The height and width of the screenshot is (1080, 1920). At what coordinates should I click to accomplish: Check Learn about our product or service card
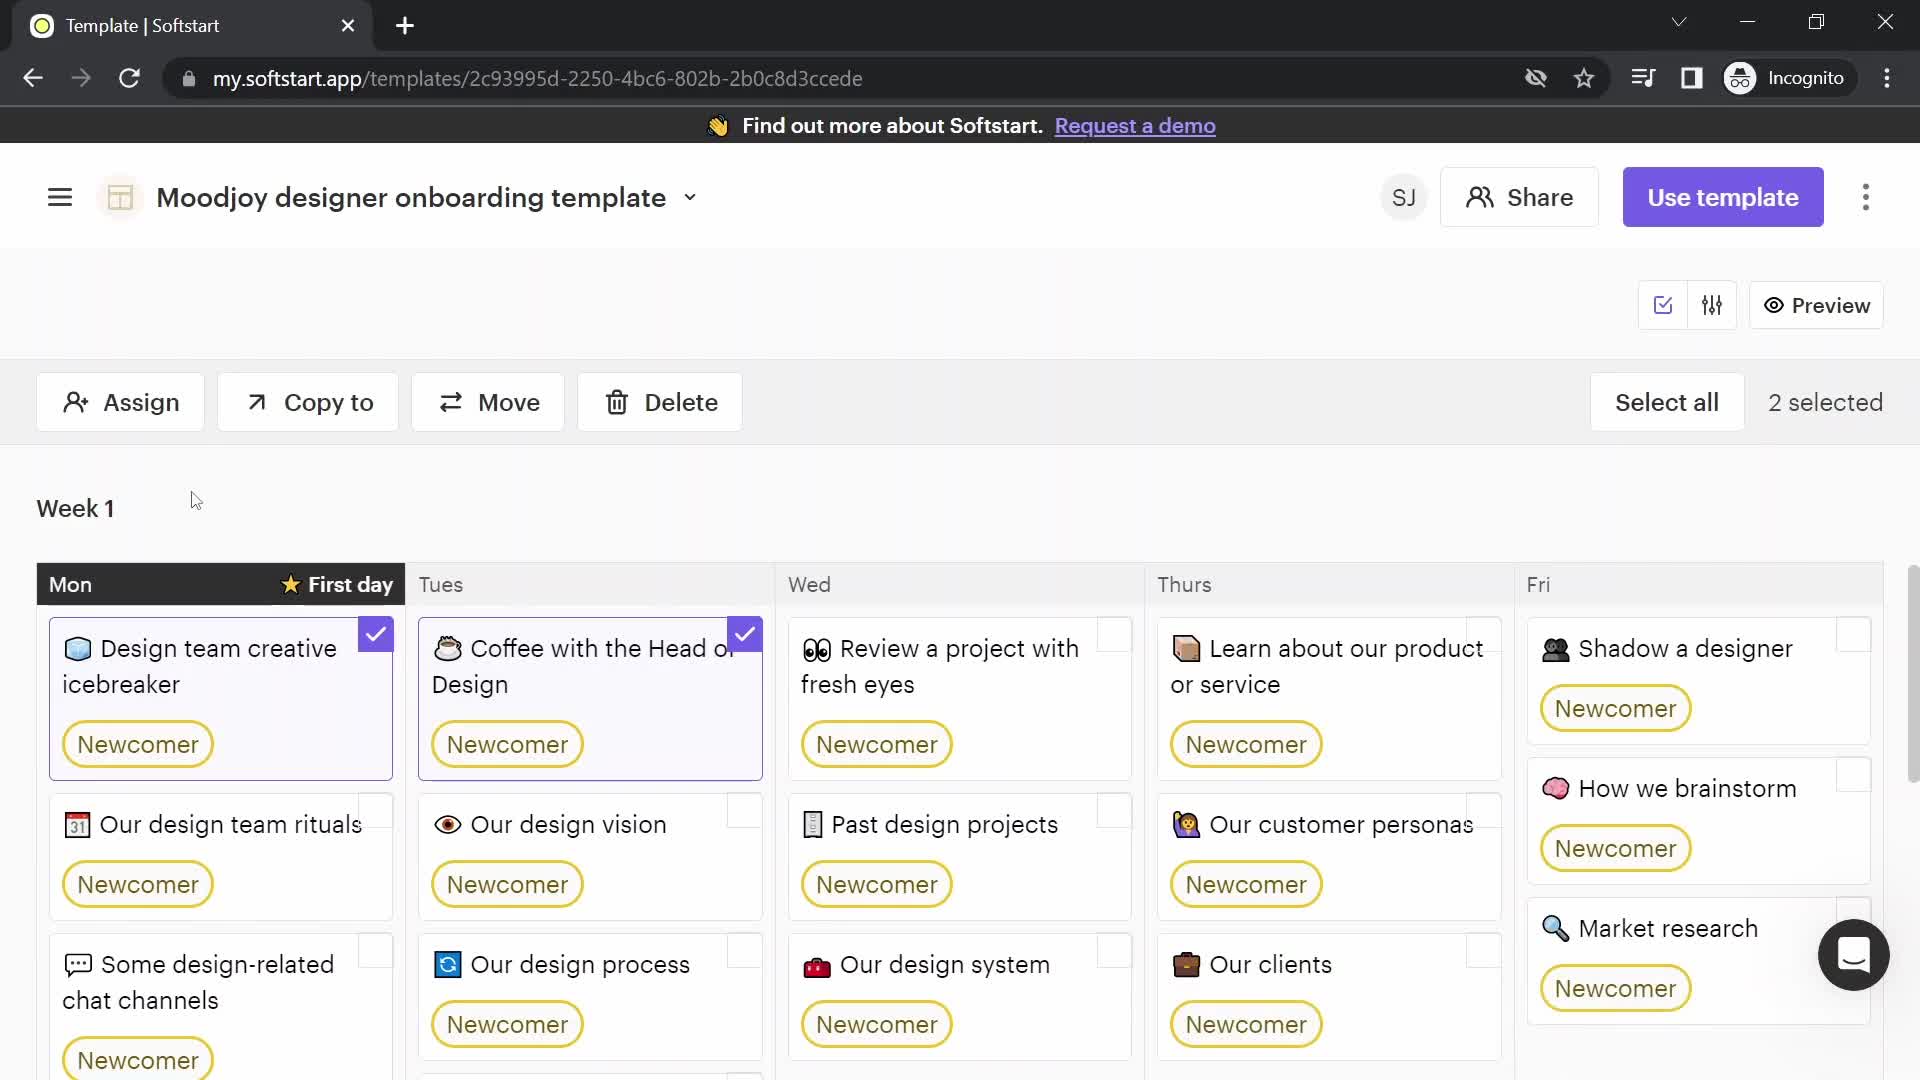click(x=1484, y=634)
